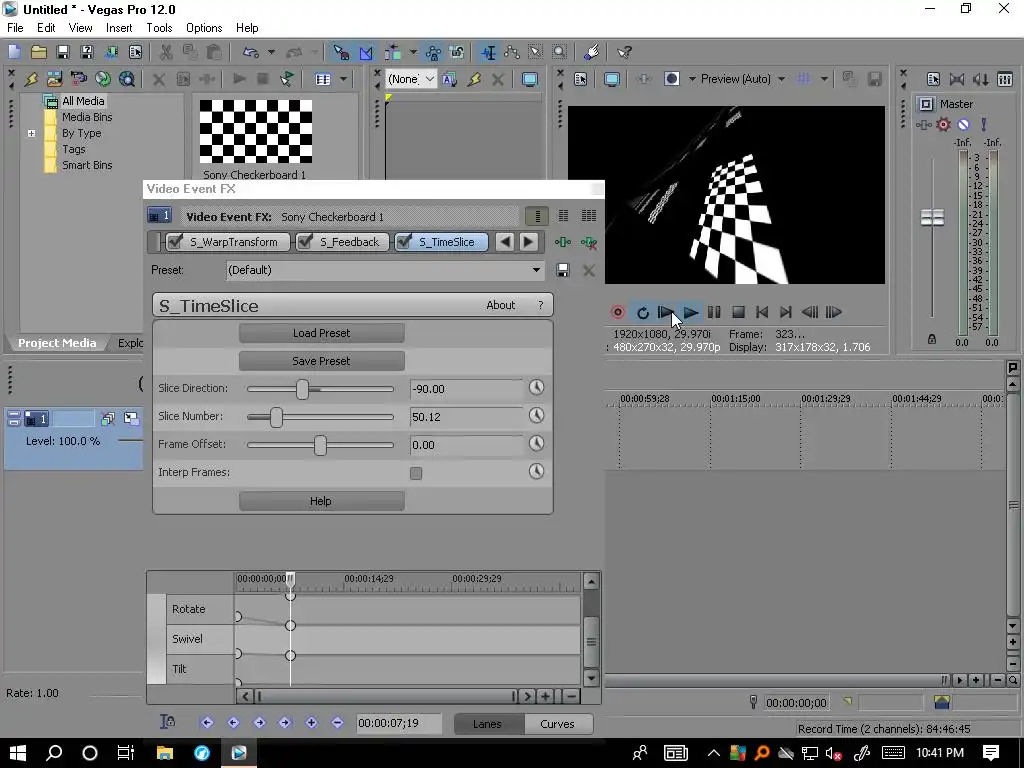
Task: Open the overlays dropdown arrow in preview toolbar
Action: point(824,79)
